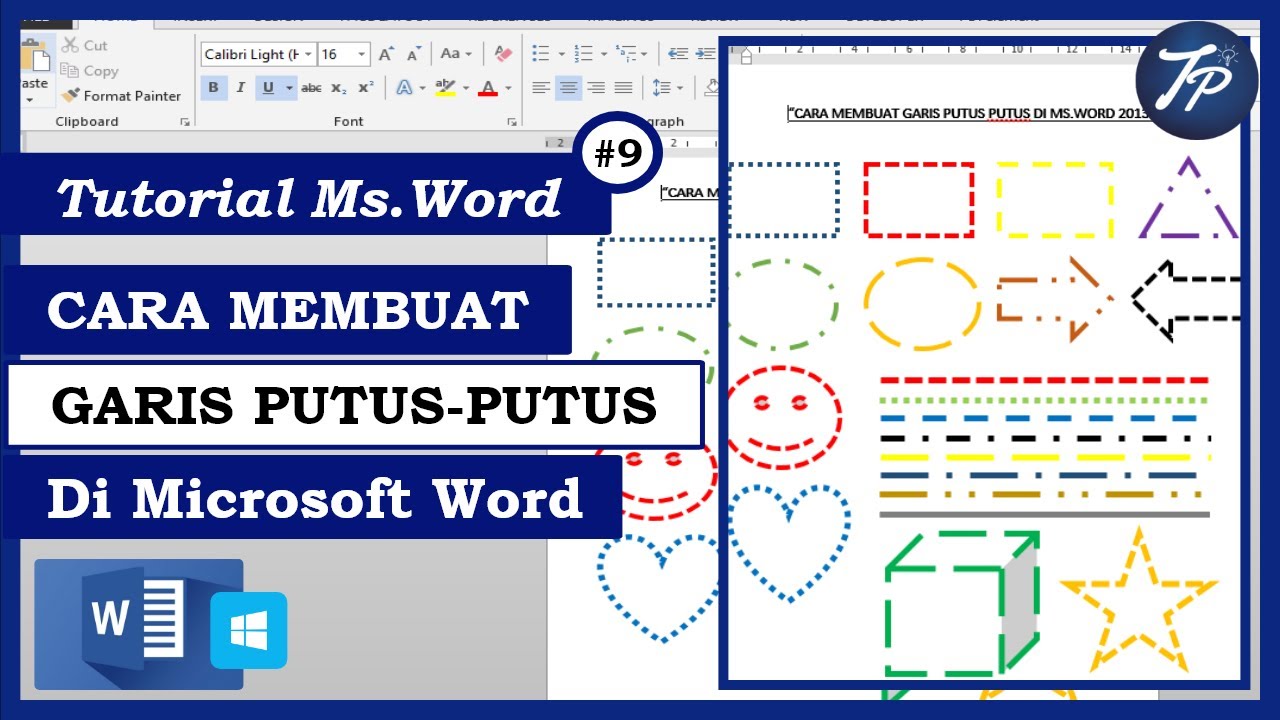Viewport: 1280px width, 720px height.
Task: Click the "Font" group label
Action: [x=349, y=121]
